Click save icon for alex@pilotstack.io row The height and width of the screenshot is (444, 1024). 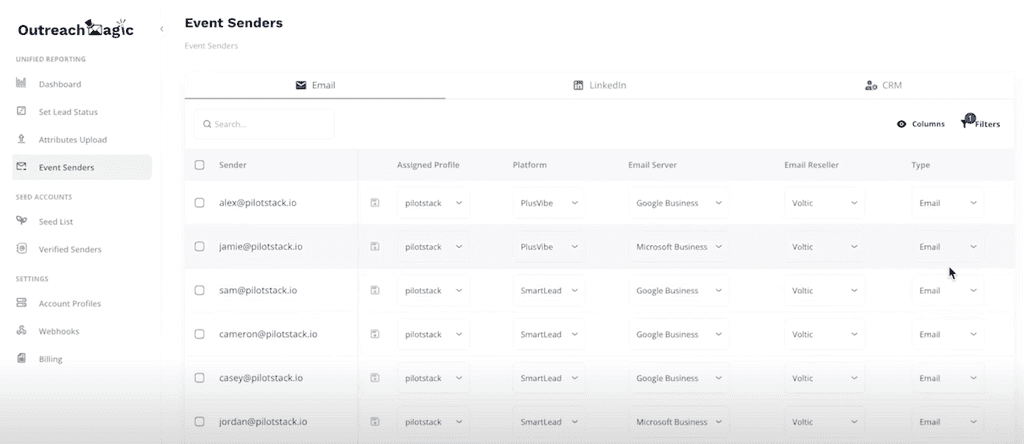(x=375, y=203)
